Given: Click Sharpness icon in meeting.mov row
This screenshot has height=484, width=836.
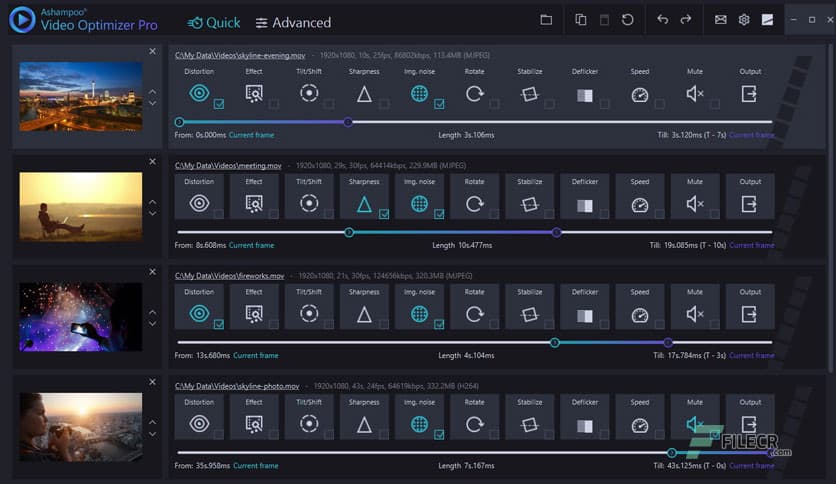Looking at the screenshot, I should (364, 205).
